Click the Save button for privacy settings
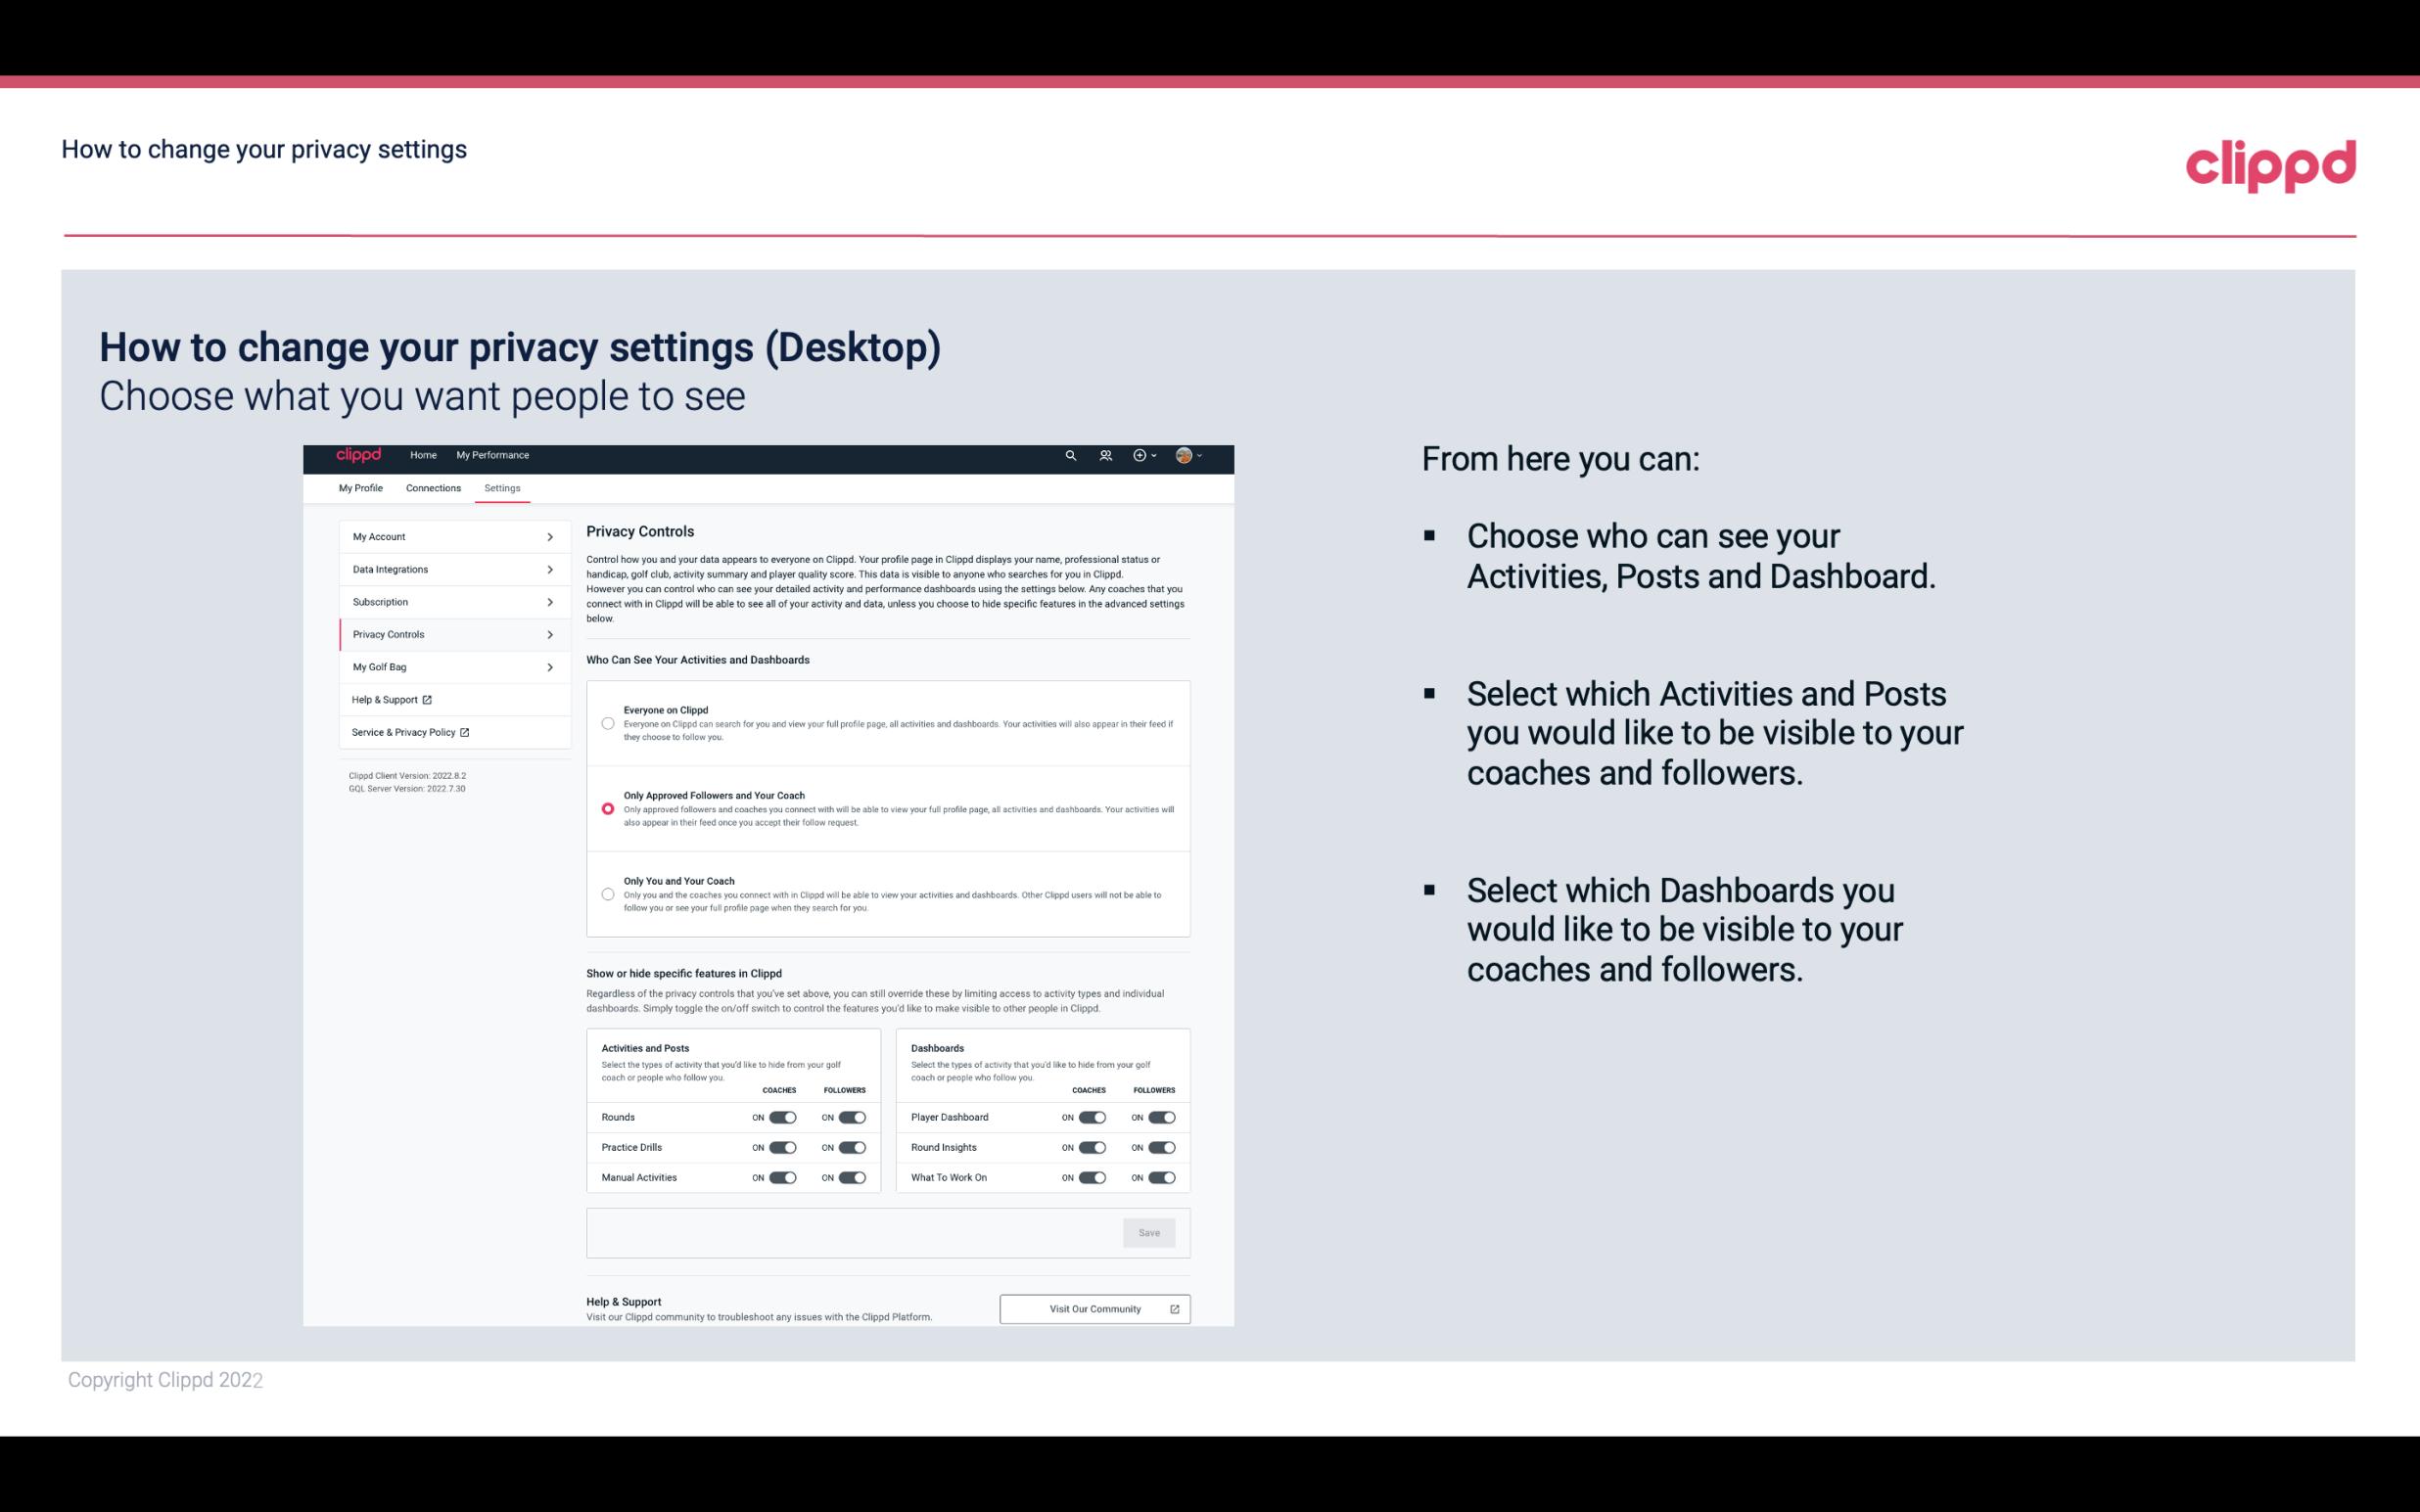Image resolution: width=2420 pixels, height=1512 pixels. (x=1148, y=1231)
